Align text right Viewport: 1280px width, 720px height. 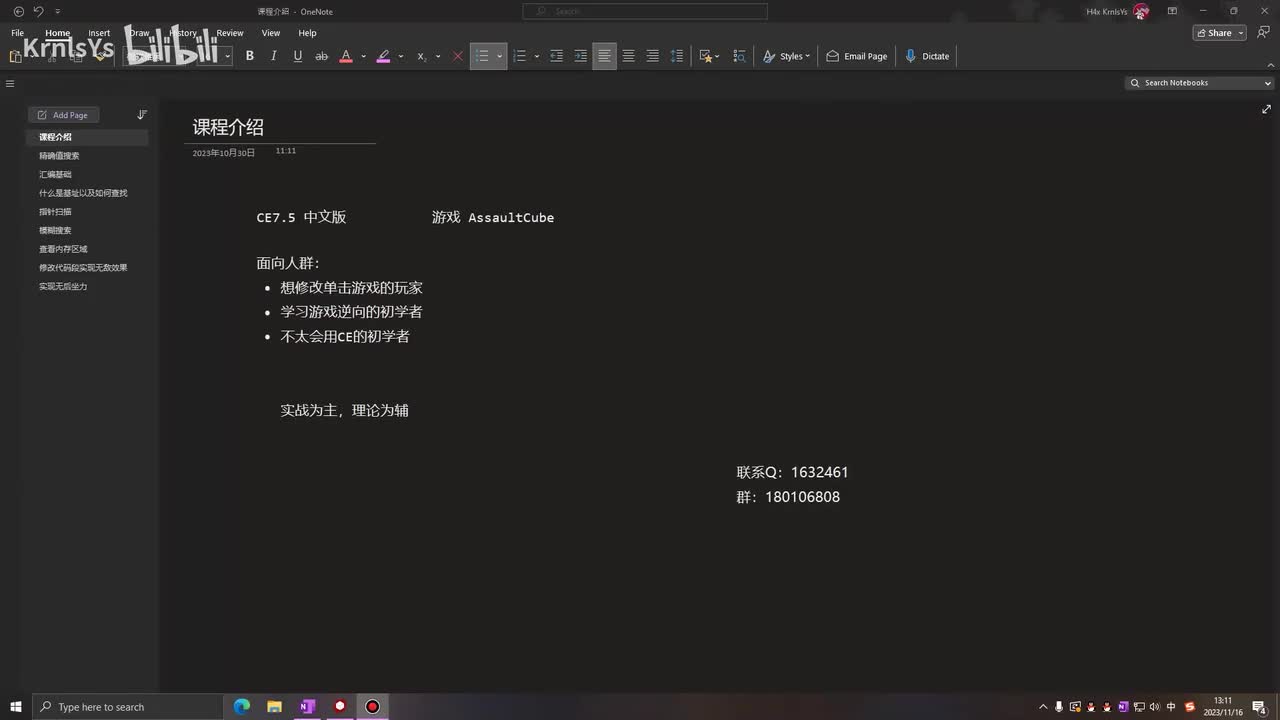652,56
